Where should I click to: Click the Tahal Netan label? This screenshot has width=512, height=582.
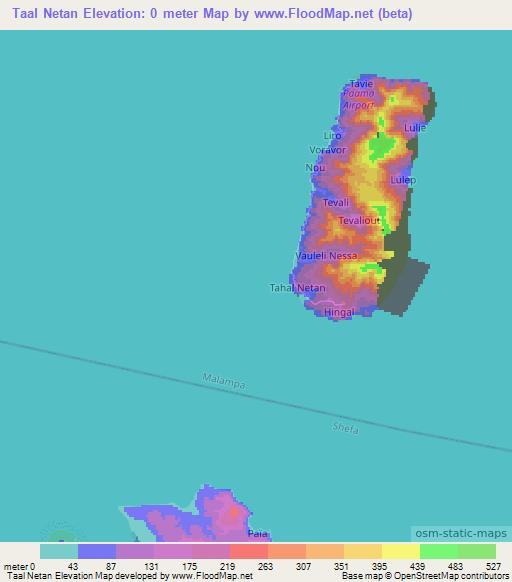point(297,288)
